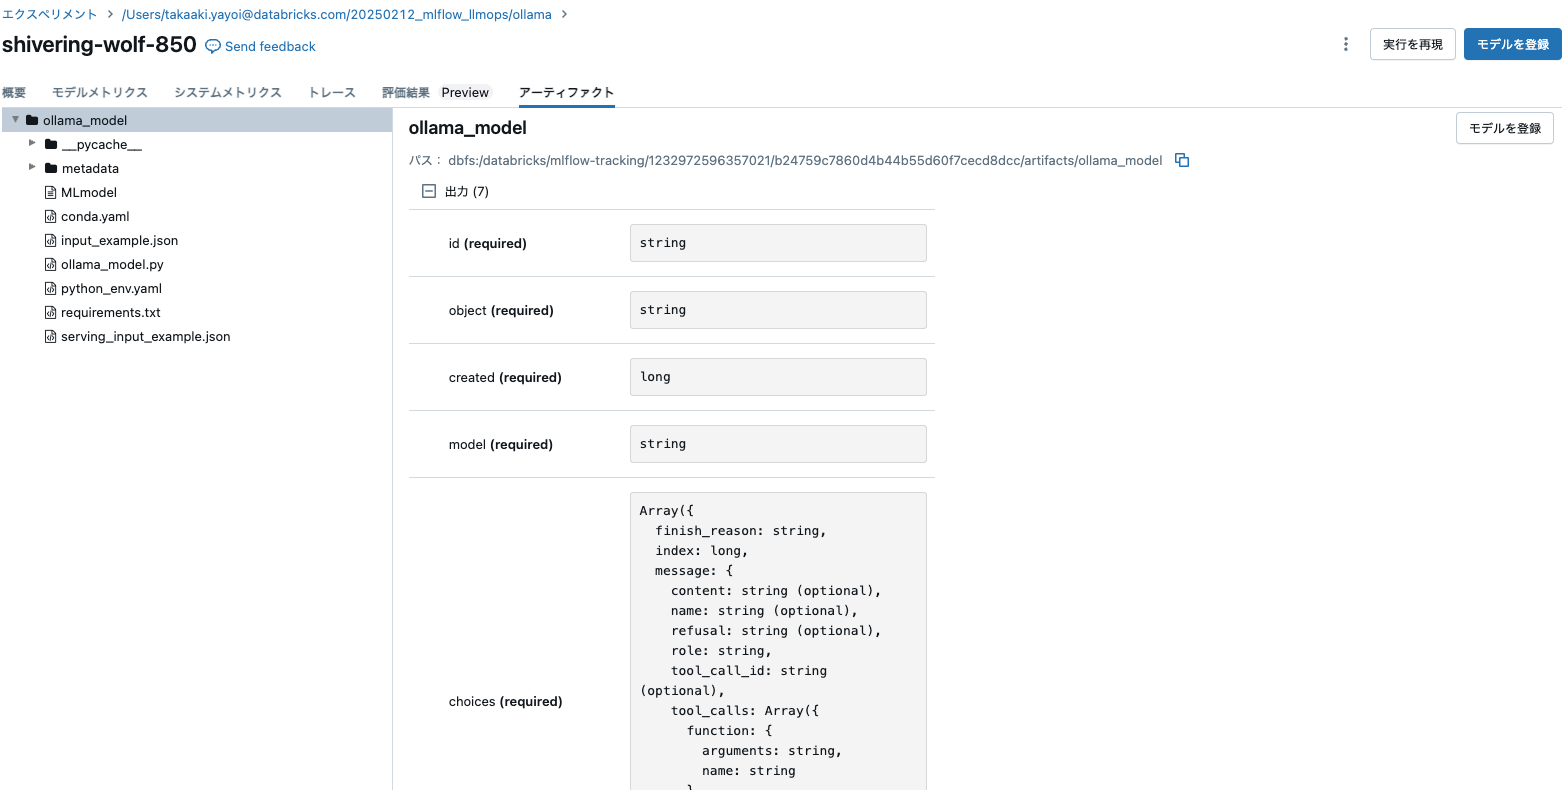Select input_example.json in the tree
The width and height of the screenshot is (1563, 793).
[119, 240]
